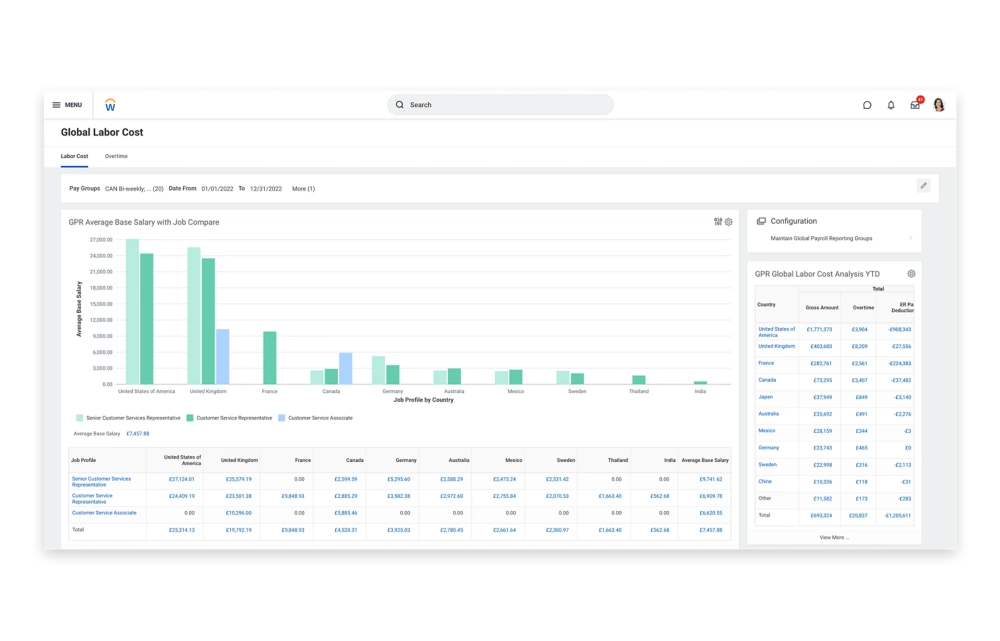Expand the More (1) filter options
This screenshot has width=1000, height=641.
[303, 189]
